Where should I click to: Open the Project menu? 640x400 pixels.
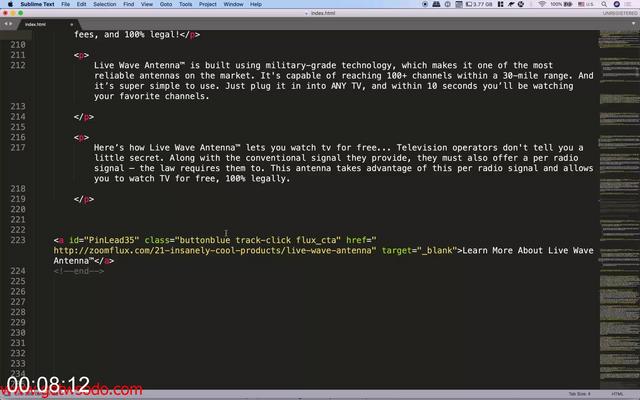click(x=208, y=4)
